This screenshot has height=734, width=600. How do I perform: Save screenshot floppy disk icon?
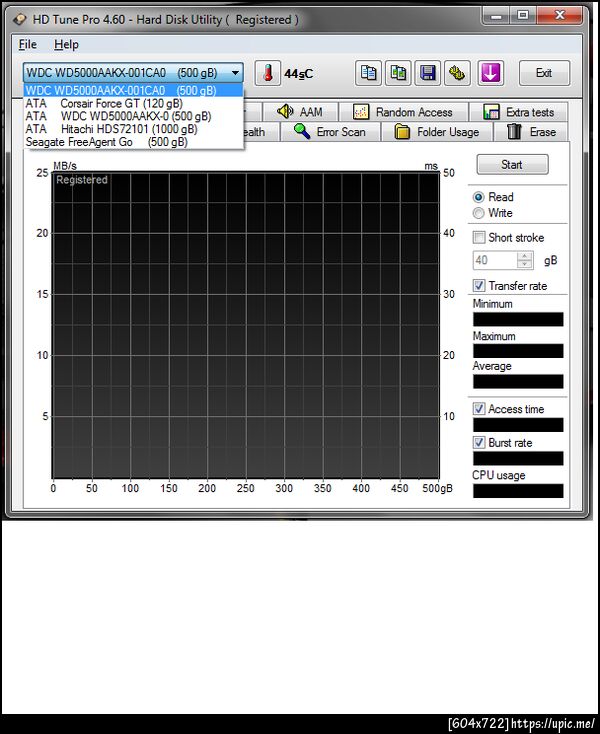pyautogui.click(x=428, y=73)
